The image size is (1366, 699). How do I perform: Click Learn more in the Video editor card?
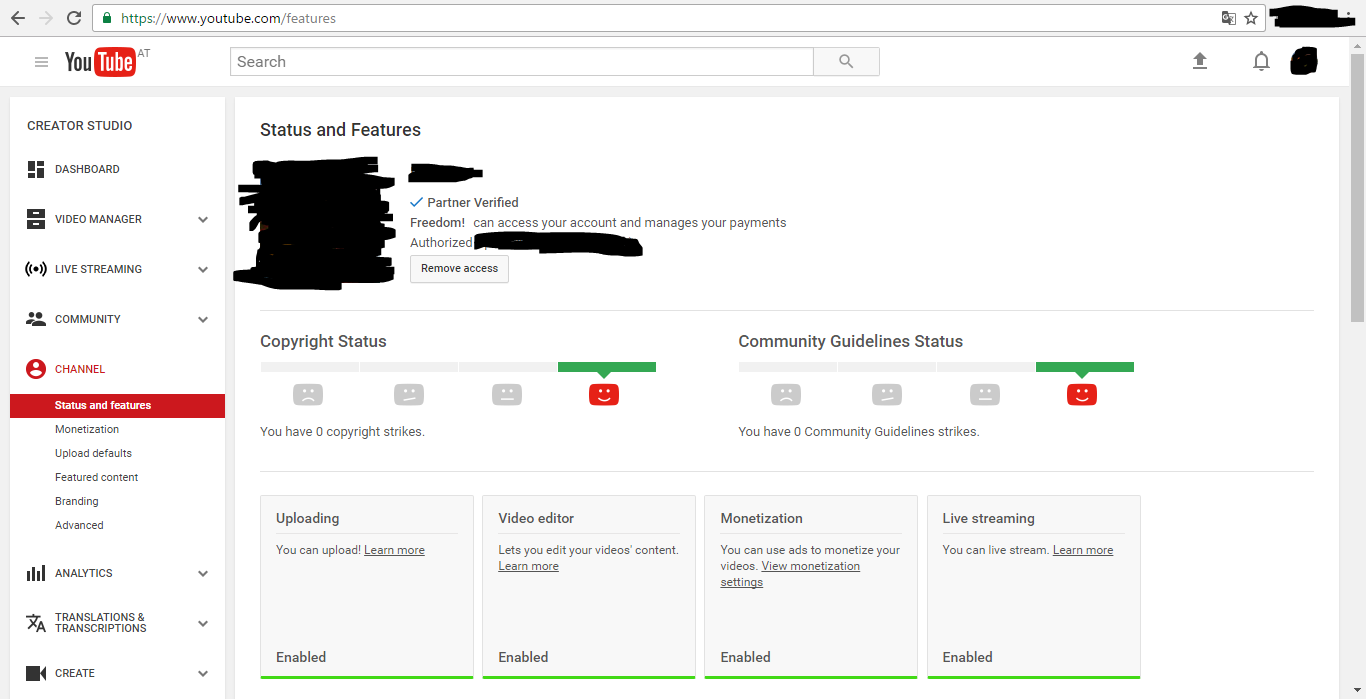[529, 566]
